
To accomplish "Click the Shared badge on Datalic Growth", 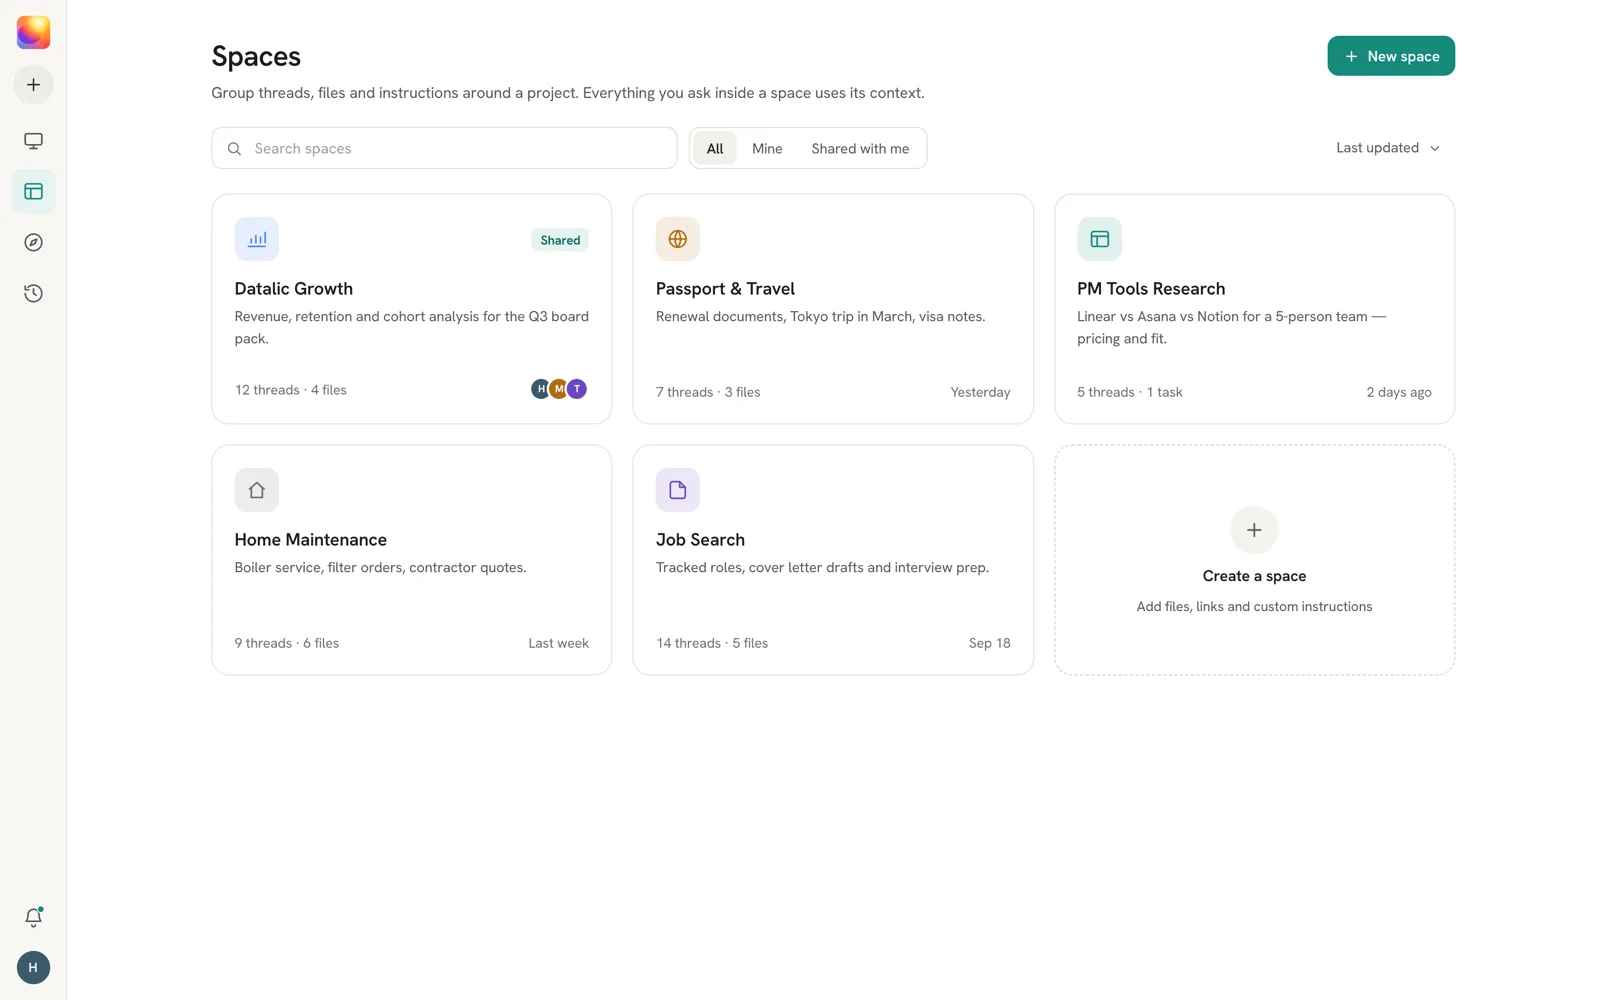I will (560, 240).
